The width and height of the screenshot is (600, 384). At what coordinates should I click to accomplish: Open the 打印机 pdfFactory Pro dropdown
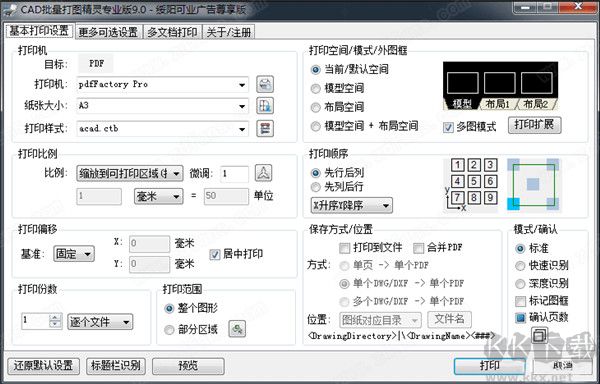(x=163, y=85)
